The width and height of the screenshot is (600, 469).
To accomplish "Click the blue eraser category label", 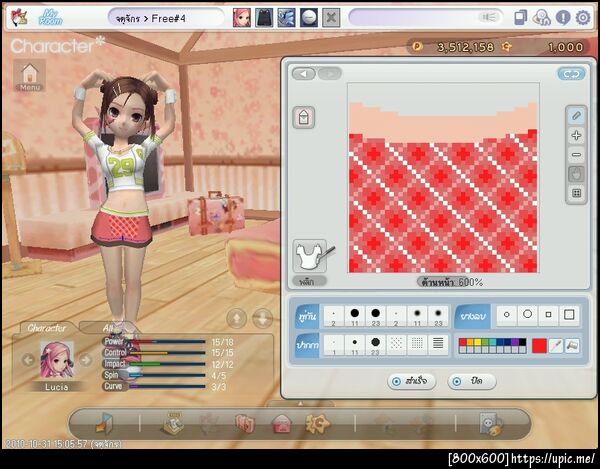I will click(473, 316).
